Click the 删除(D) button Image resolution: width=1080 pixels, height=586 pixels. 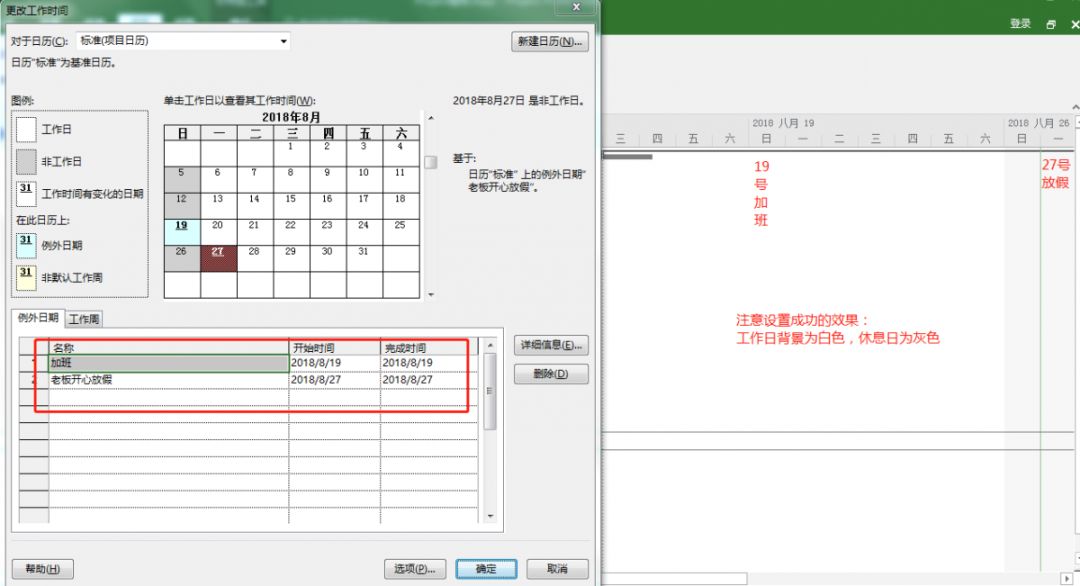point(551,374)
